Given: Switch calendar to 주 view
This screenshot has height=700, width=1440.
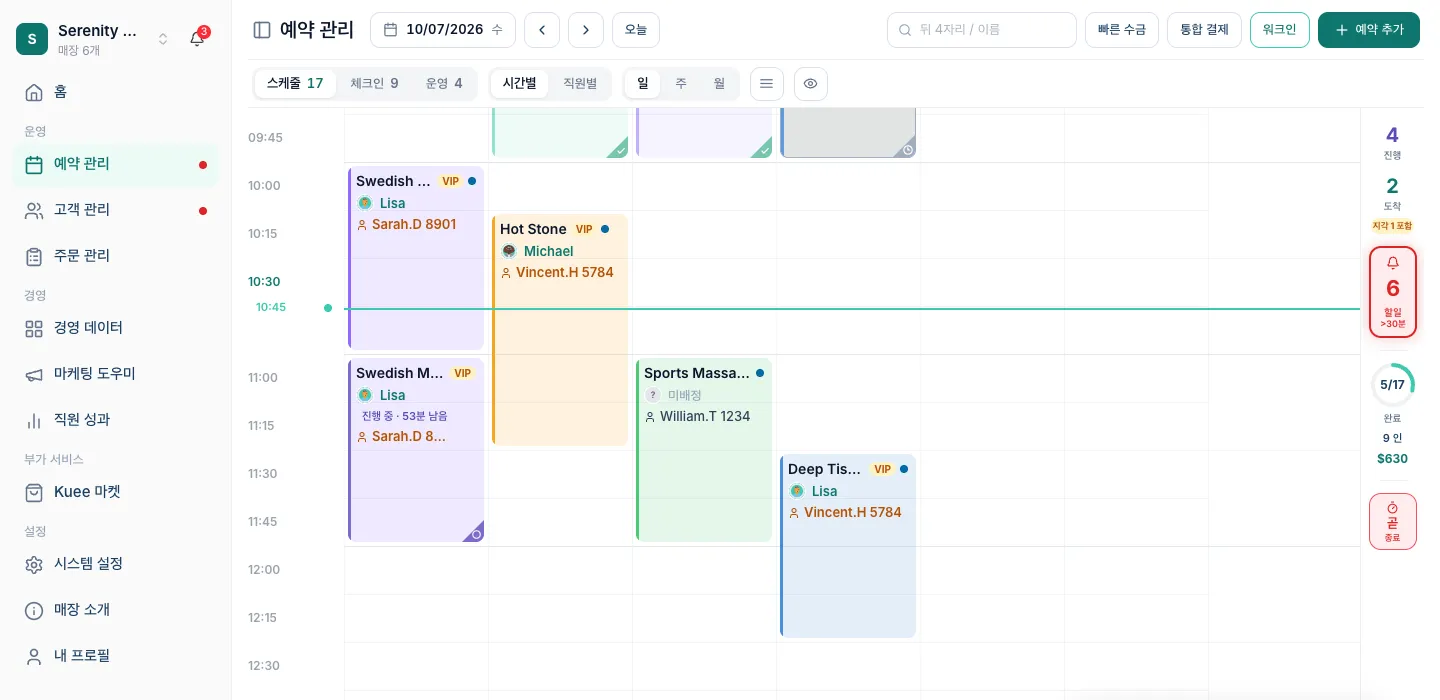Looking at the screenshot, I should coord(681,84).
